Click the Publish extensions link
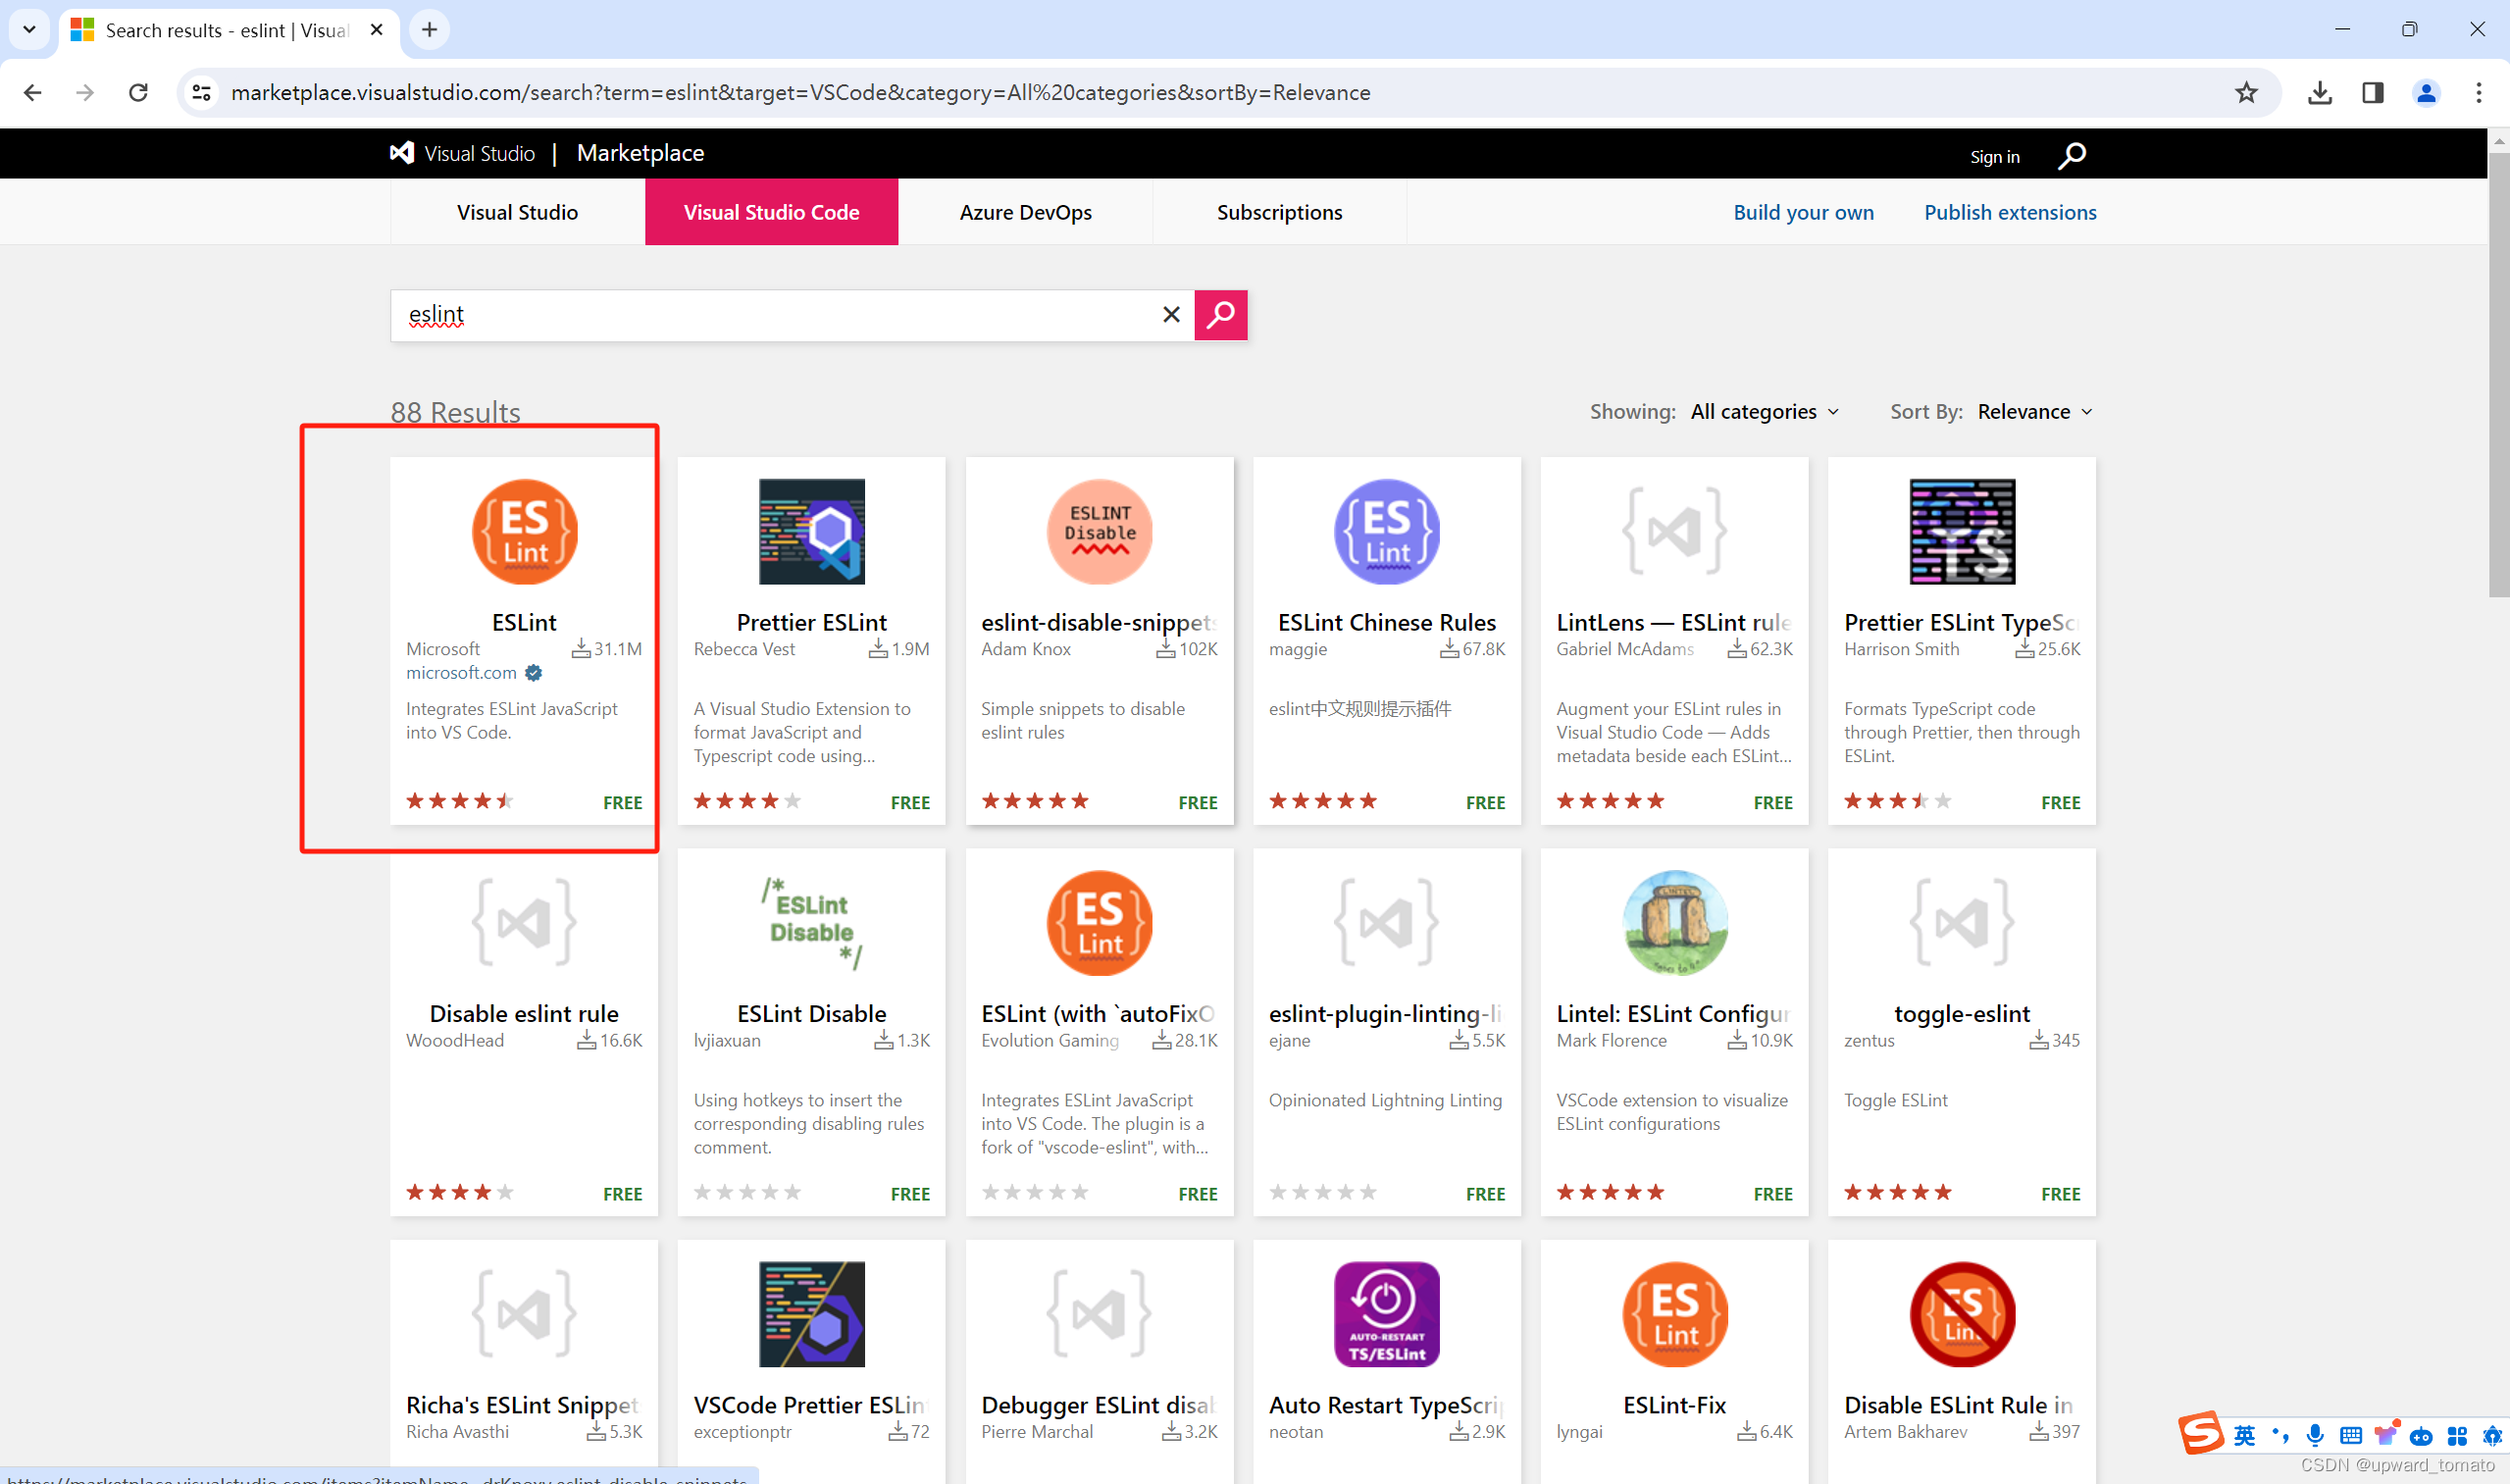The width and height of the screenshot is (2510, 1484). click(2009, 212)
